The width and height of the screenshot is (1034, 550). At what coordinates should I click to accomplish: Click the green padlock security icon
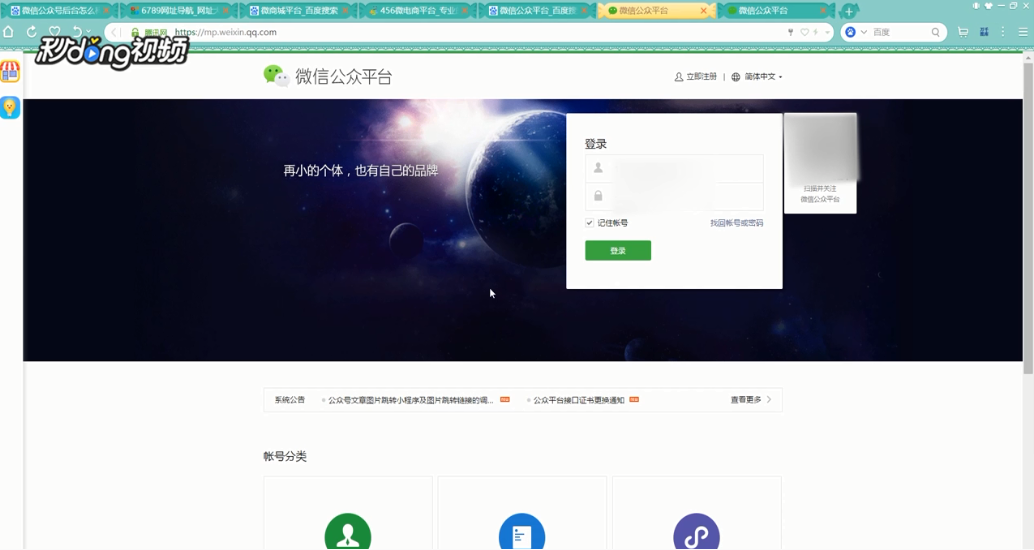pyautogui.click(x=135, y=32)
